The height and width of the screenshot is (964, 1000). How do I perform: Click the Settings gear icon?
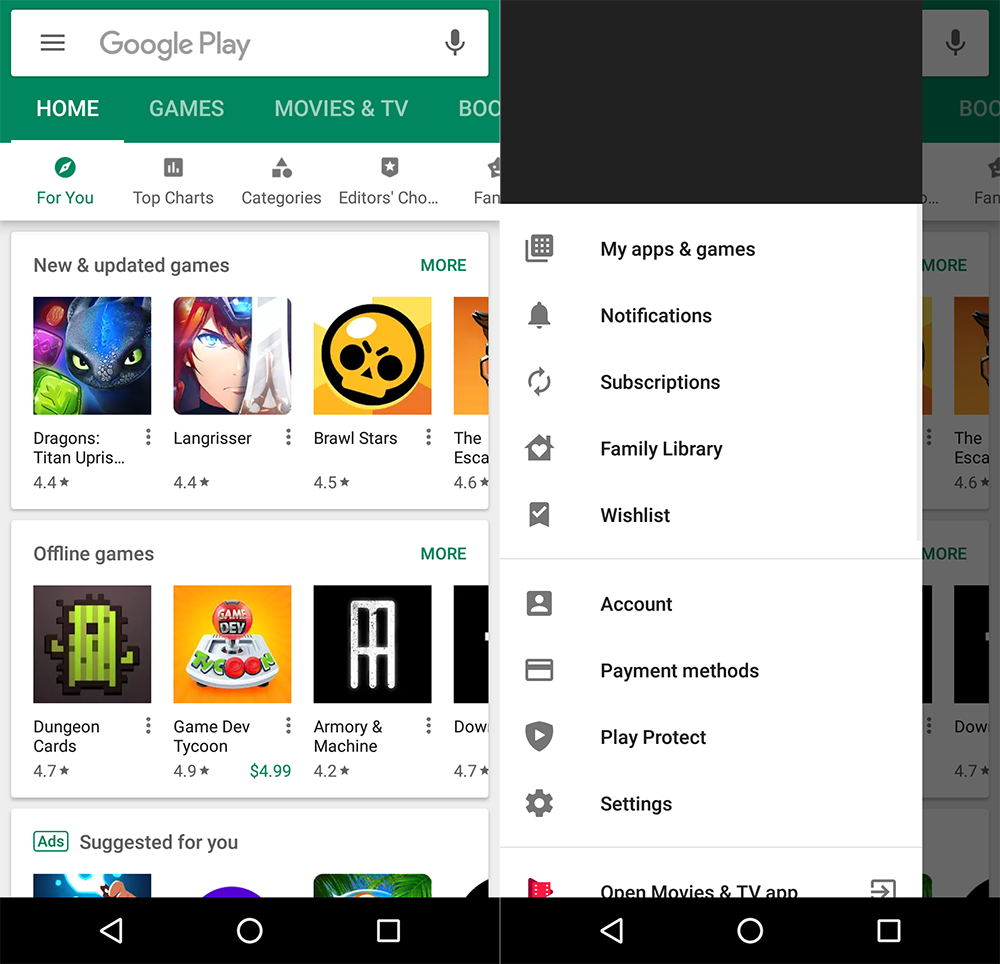[539, 803]
